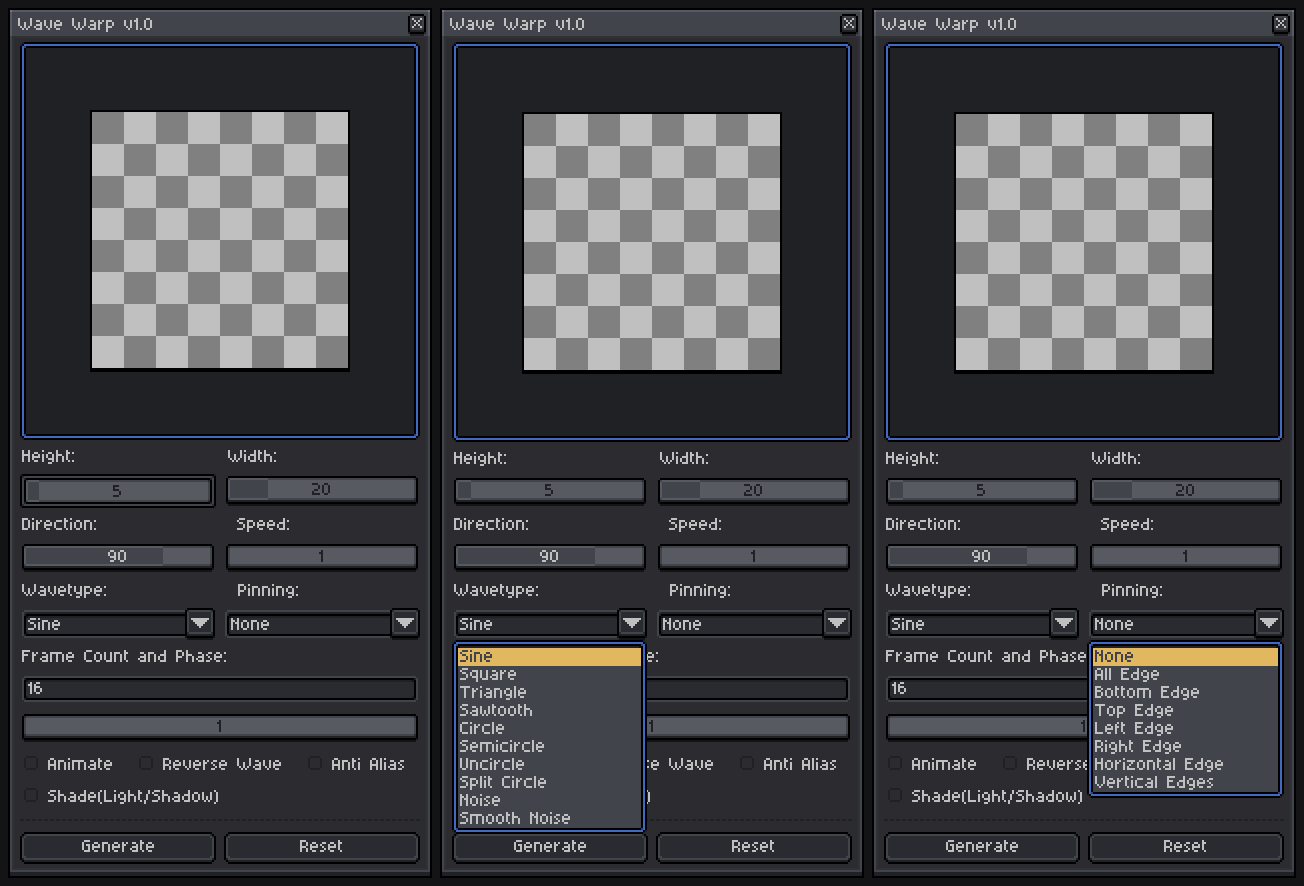Pick Uncircle wavetype

[549, 764]
